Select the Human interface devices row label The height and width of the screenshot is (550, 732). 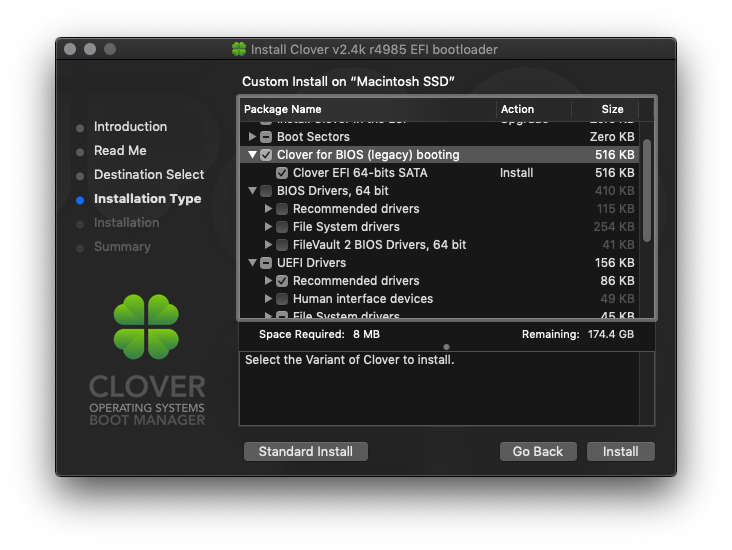(363, 299)
